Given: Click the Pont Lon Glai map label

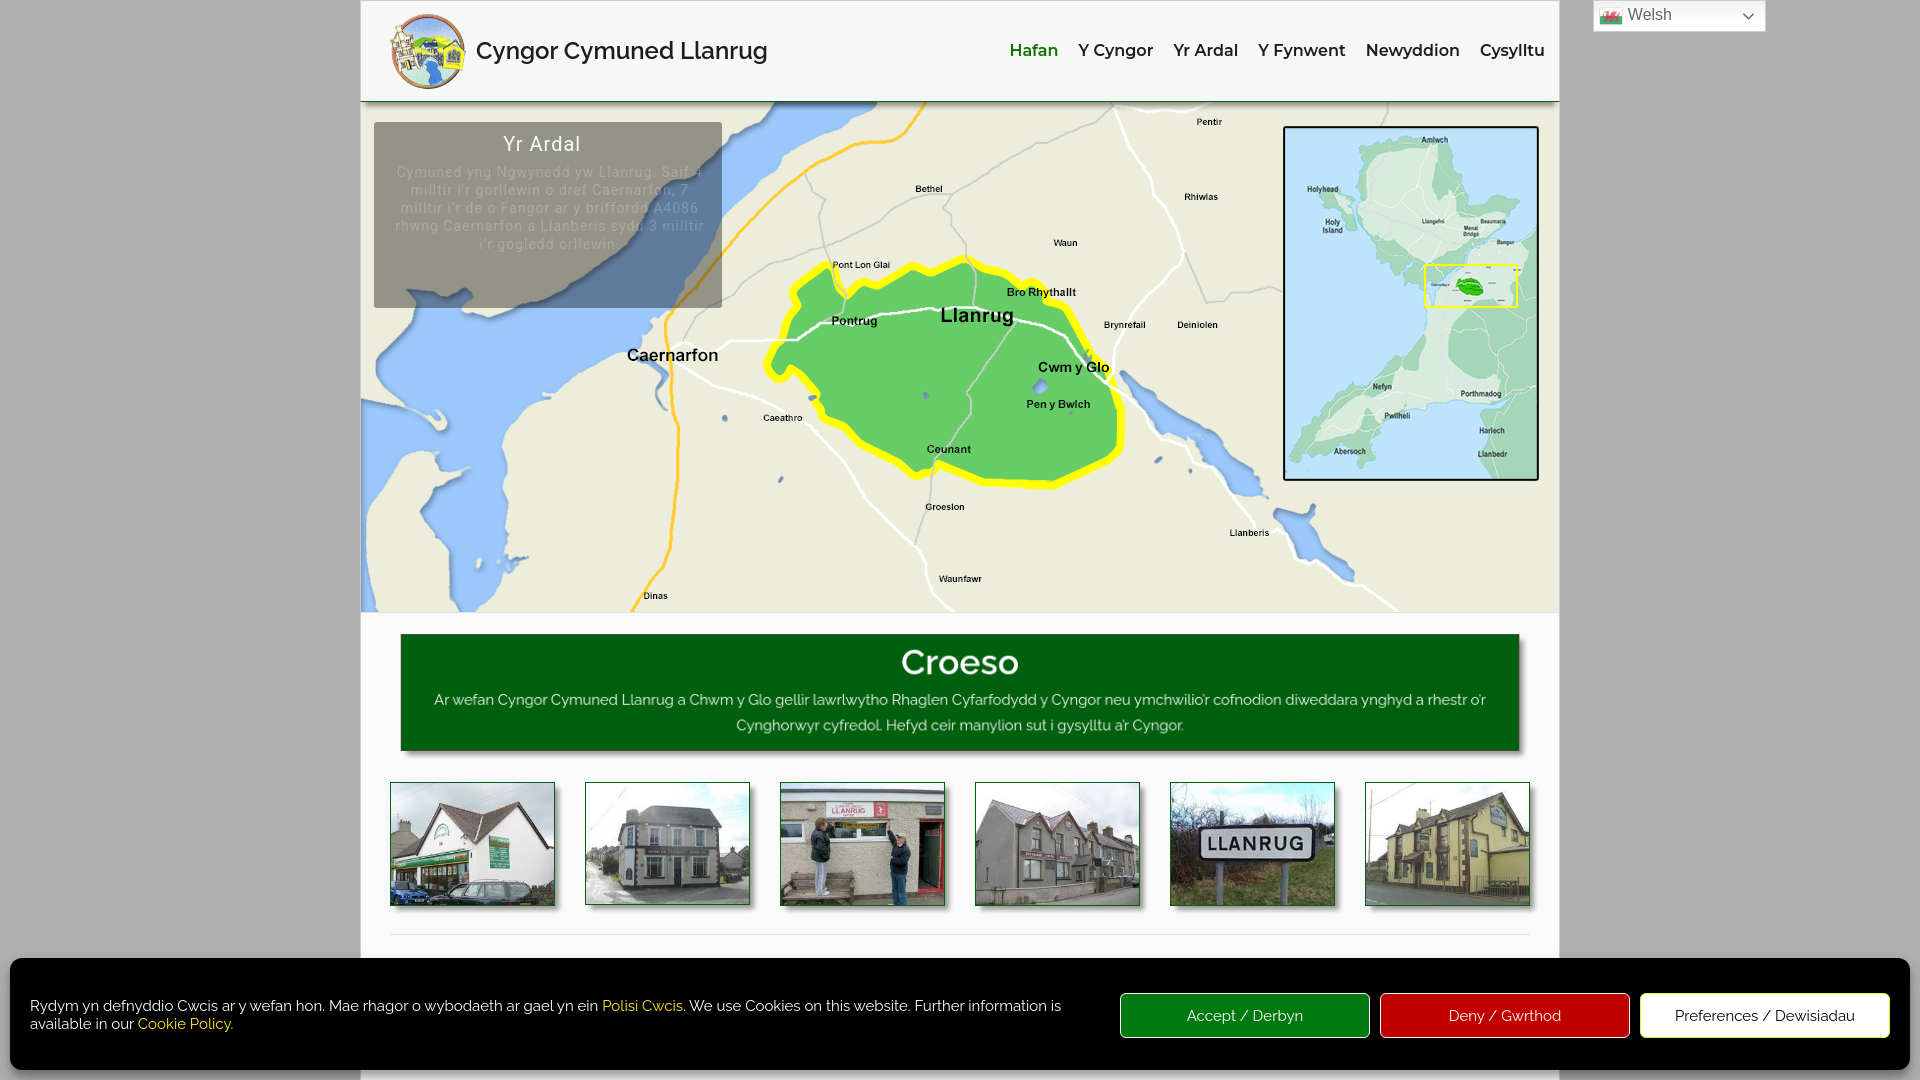Looking at the screenshot, I should coord(860,265).
